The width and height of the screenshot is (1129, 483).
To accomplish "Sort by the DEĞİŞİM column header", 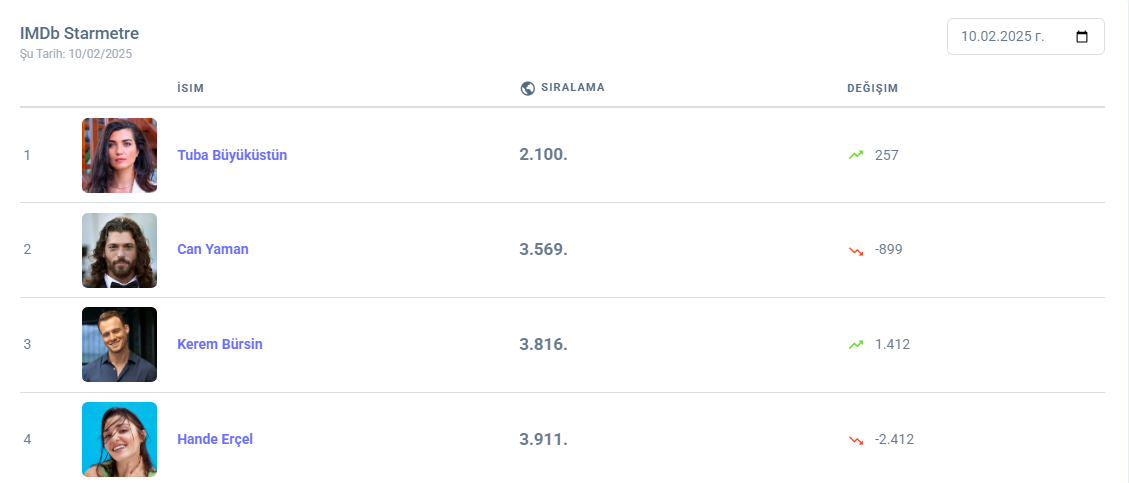I will 872,88.
